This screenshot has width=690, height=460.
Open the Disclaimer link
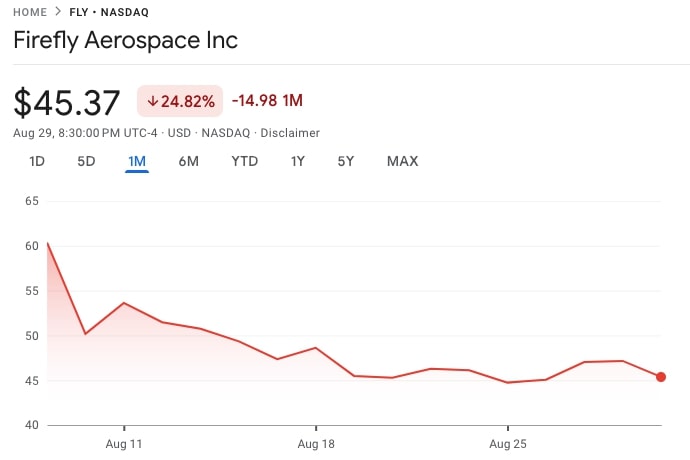pyautogui.click(x=290, y=133)
